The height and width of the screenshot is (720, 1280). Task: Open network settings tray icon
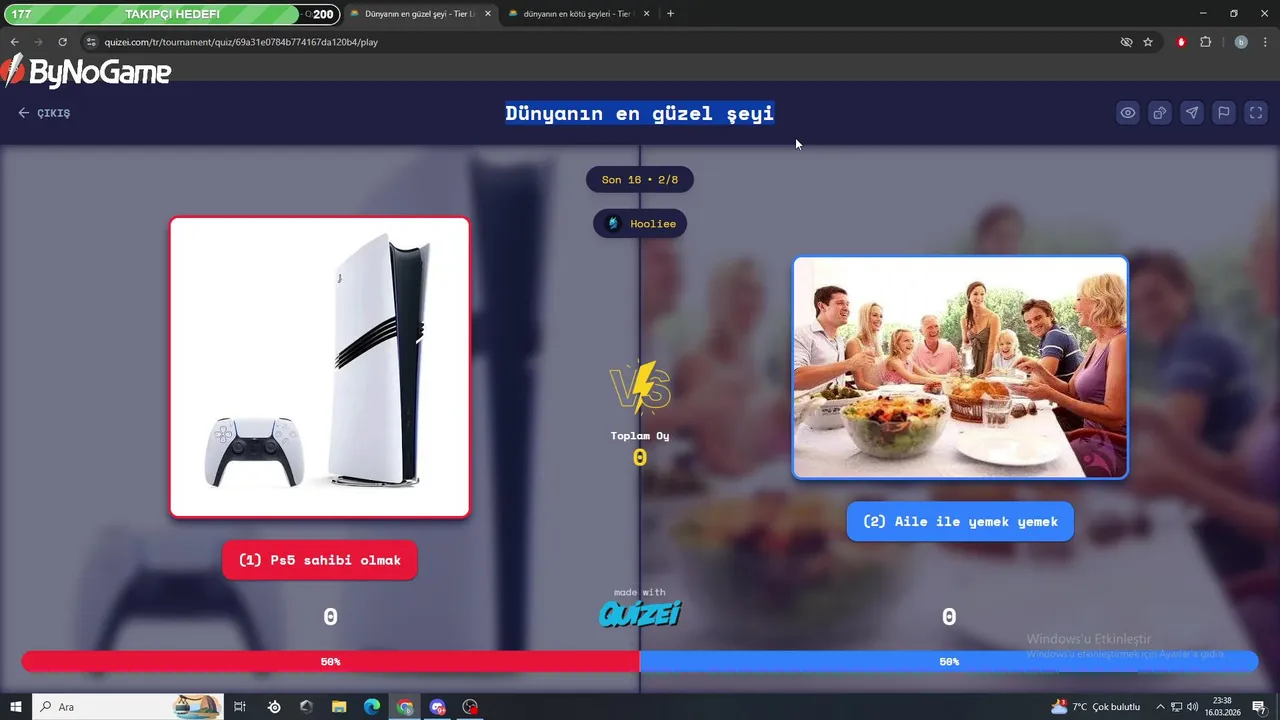tap(1176, 707)
